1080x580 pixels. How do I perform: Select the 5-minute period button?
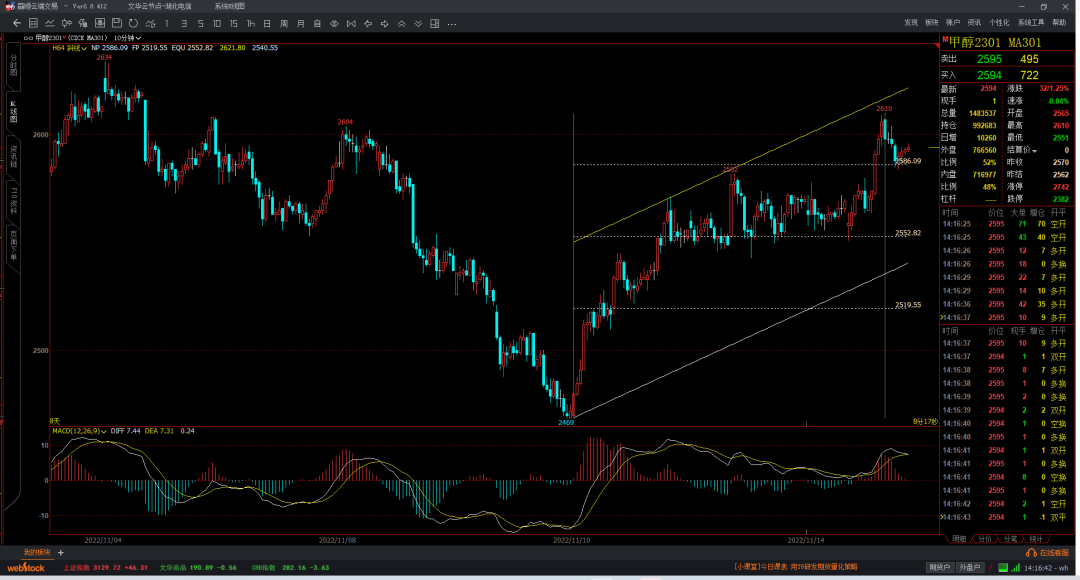(x=200, y=23)
